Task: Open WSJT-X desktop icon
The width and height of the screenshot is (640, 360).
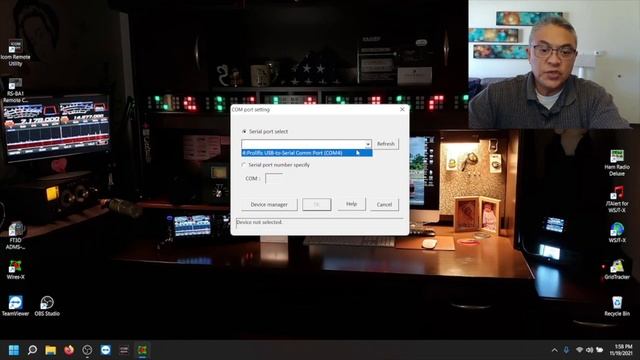Action: (617, 232)
